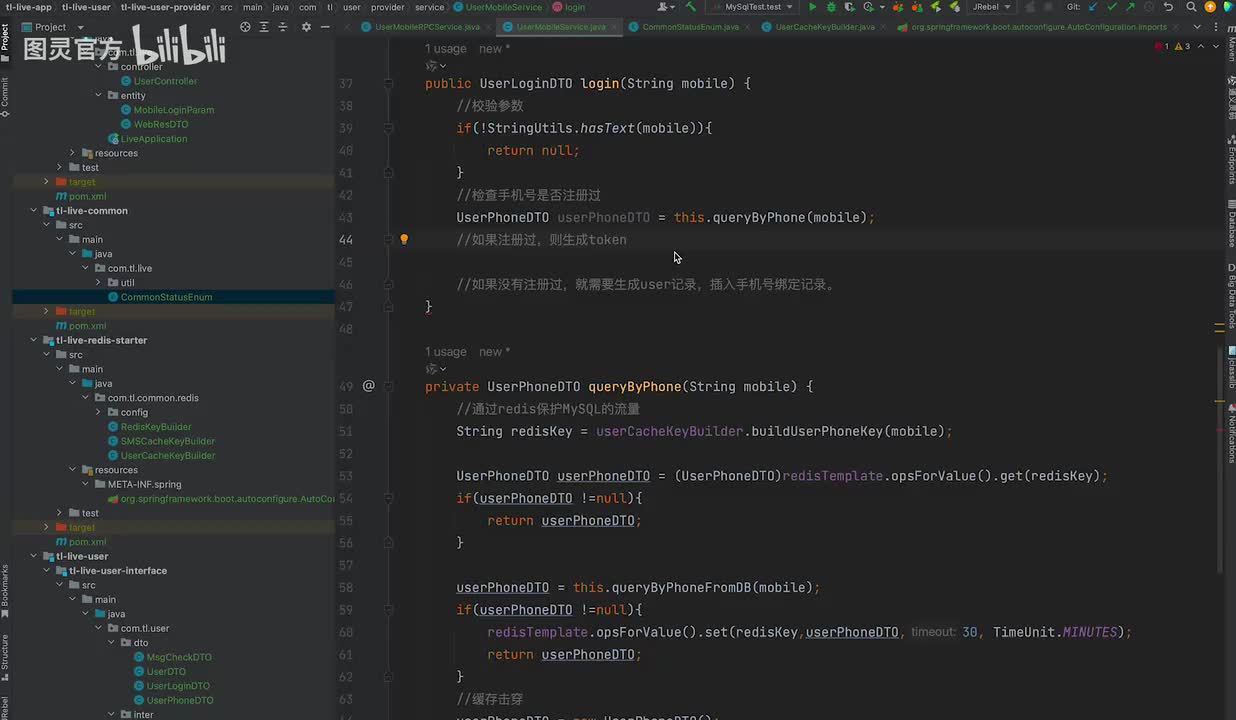The image size is (1236, 720).
Task: Click the undo rollback arrow icon
Action: (1168, 7)
